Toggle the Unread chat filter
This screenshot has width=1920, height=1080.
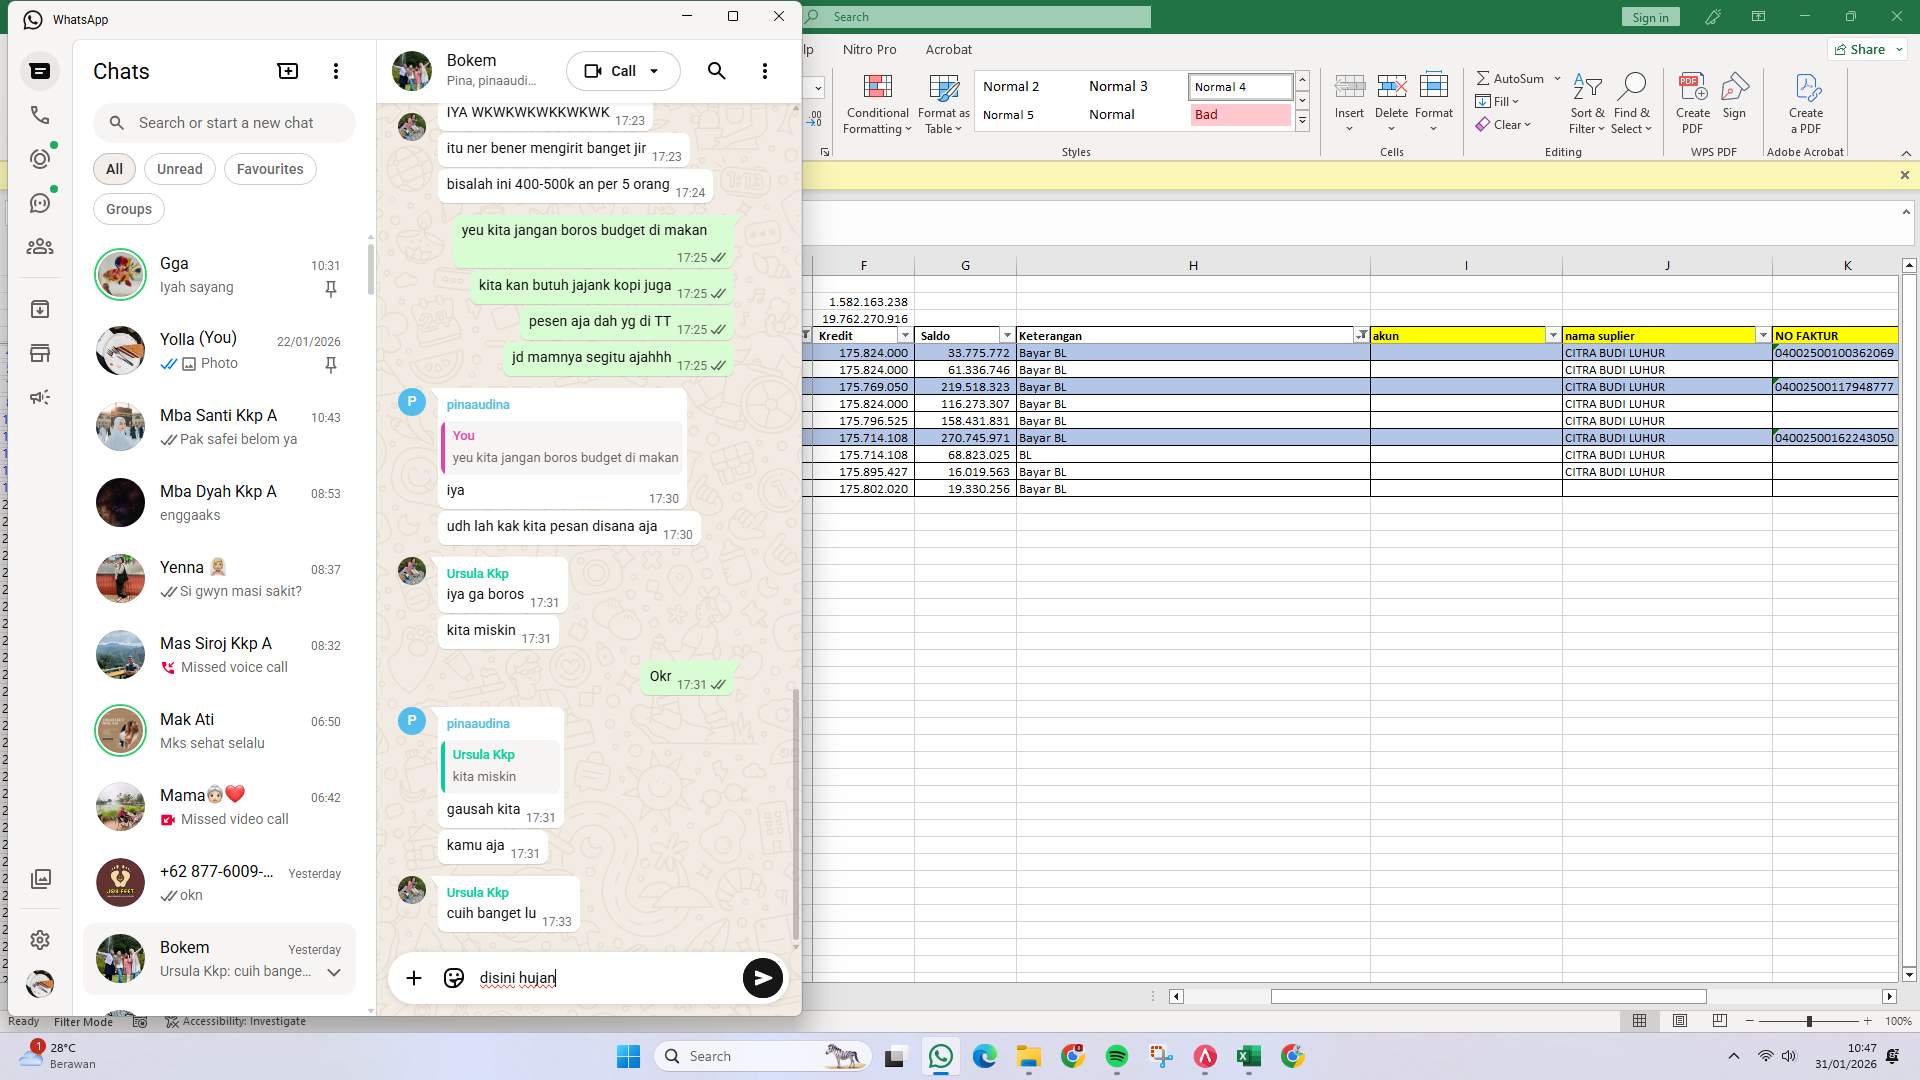(179, 169)
